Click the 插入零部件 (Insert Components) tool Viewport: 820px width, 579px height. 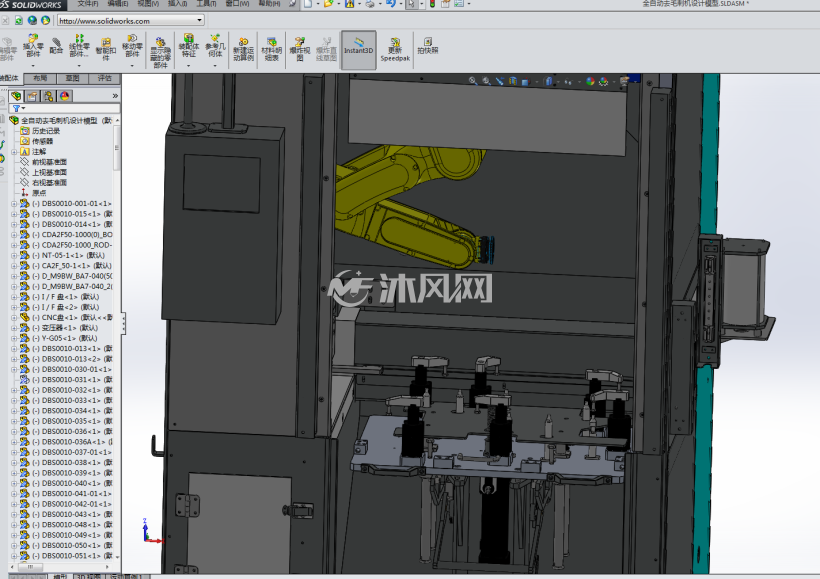point(33,46)
